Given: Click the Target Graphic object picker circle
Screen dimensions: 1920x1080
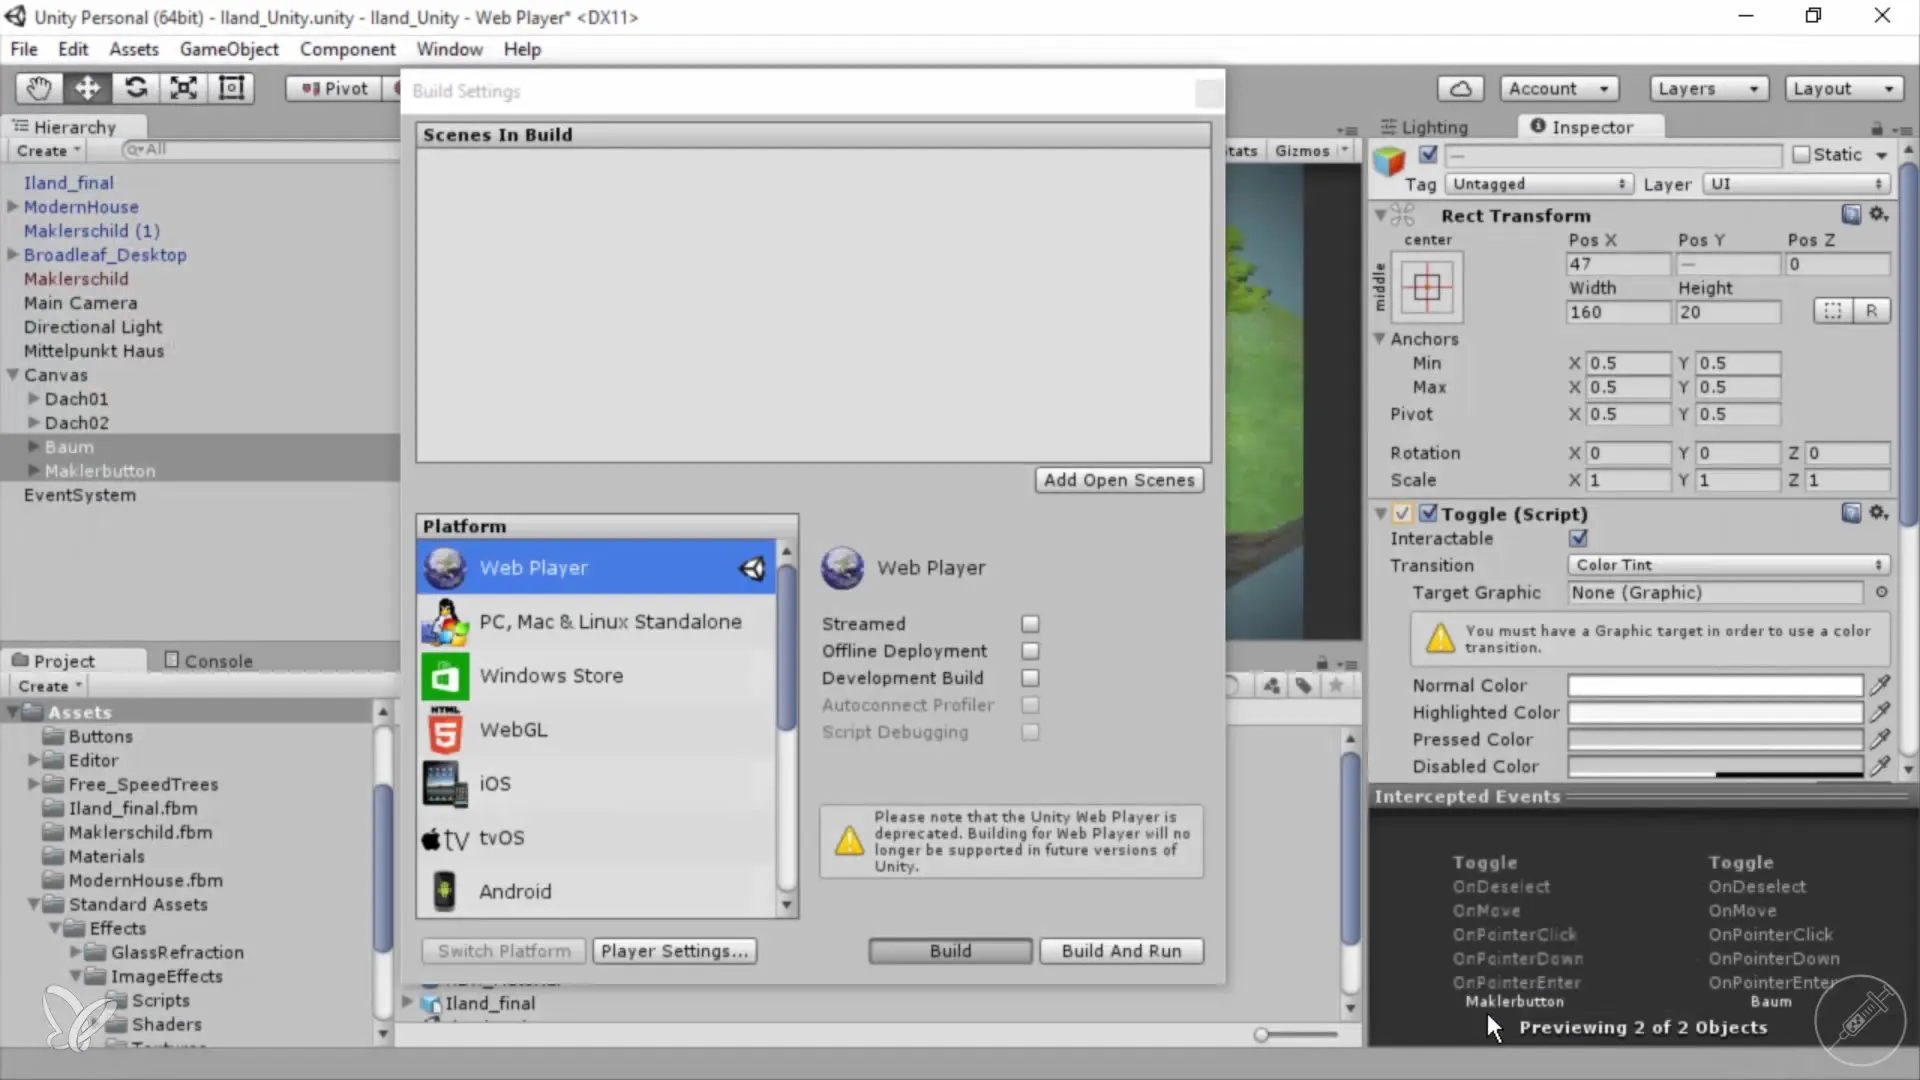Looking at the screenshot, I should (x=1881, y=592).
